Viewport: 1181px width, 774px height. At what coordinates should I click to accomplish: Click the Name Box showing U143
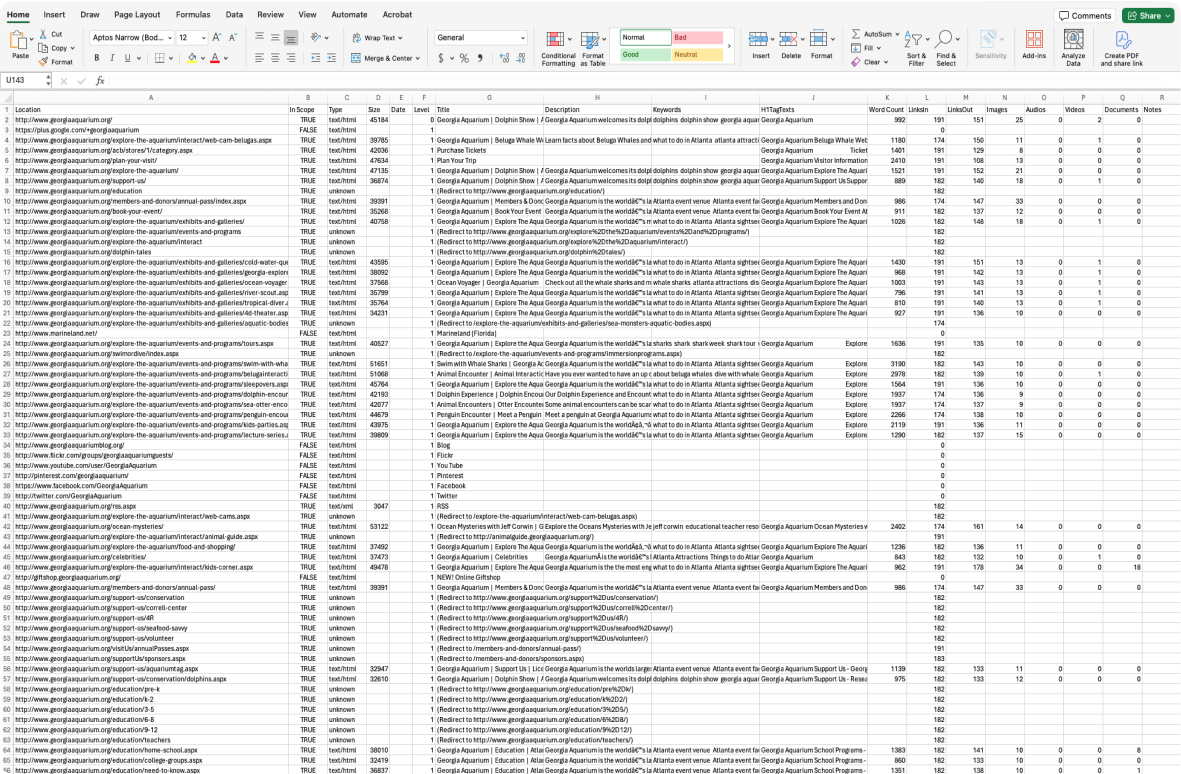click(24, 81)
